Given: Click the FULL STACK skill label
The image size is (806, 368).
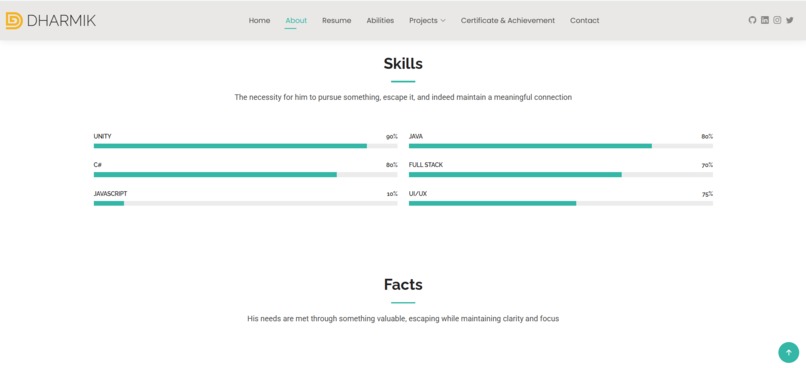Looking at the screenshot, I should 426,165.
